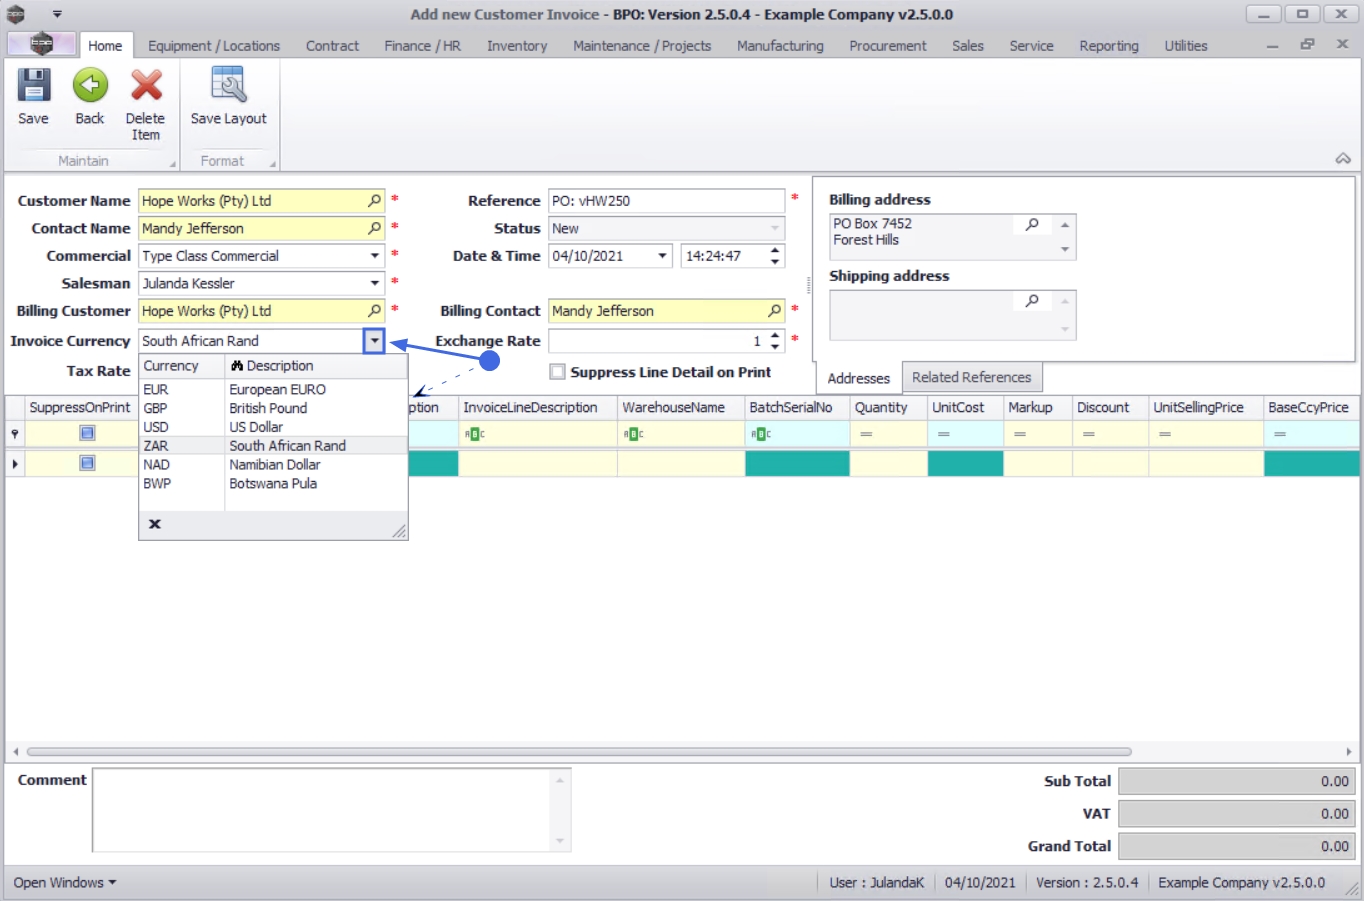Click the Save Layout icon
Viewport: 1364px width, 901px height.
pos(229,86)
